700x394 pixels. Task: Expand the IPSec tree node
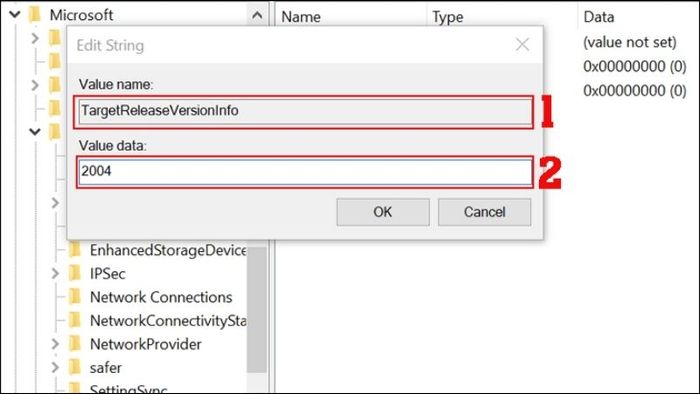55,273
